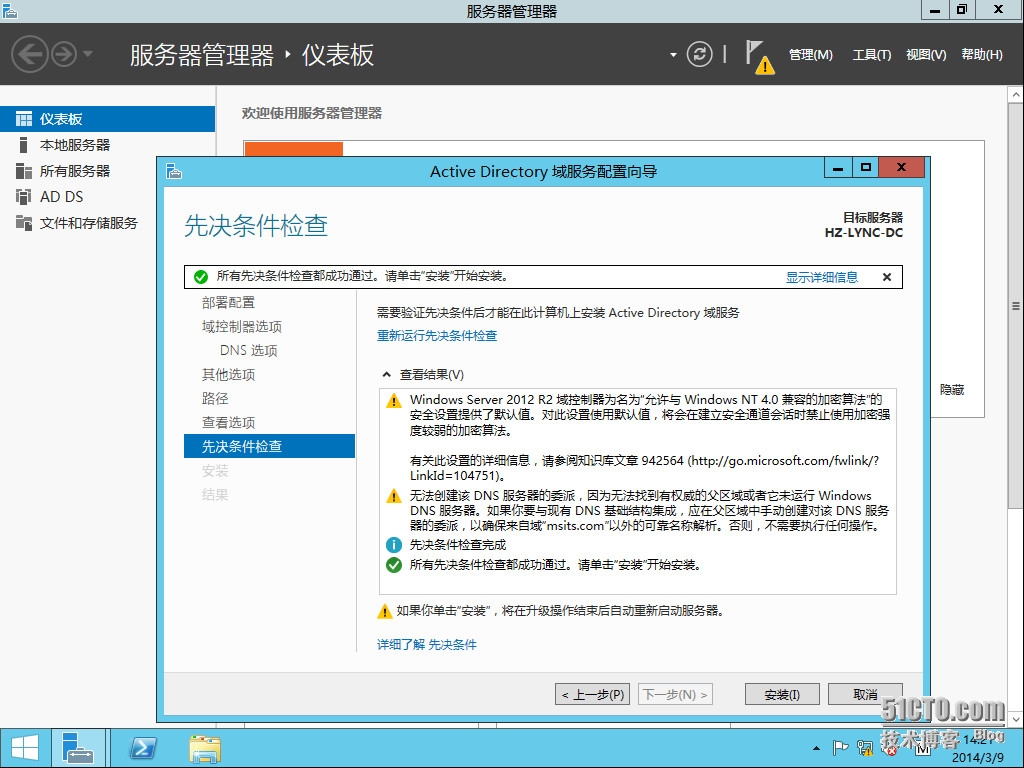Click the Action Center flag in the system tray

coord(840,748)
